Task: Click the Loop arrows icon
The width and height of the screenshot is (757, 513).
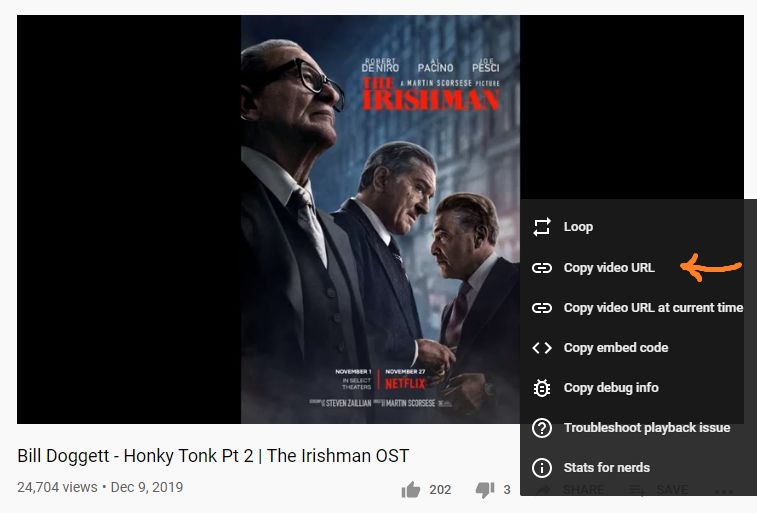Action: coord(542,227)
